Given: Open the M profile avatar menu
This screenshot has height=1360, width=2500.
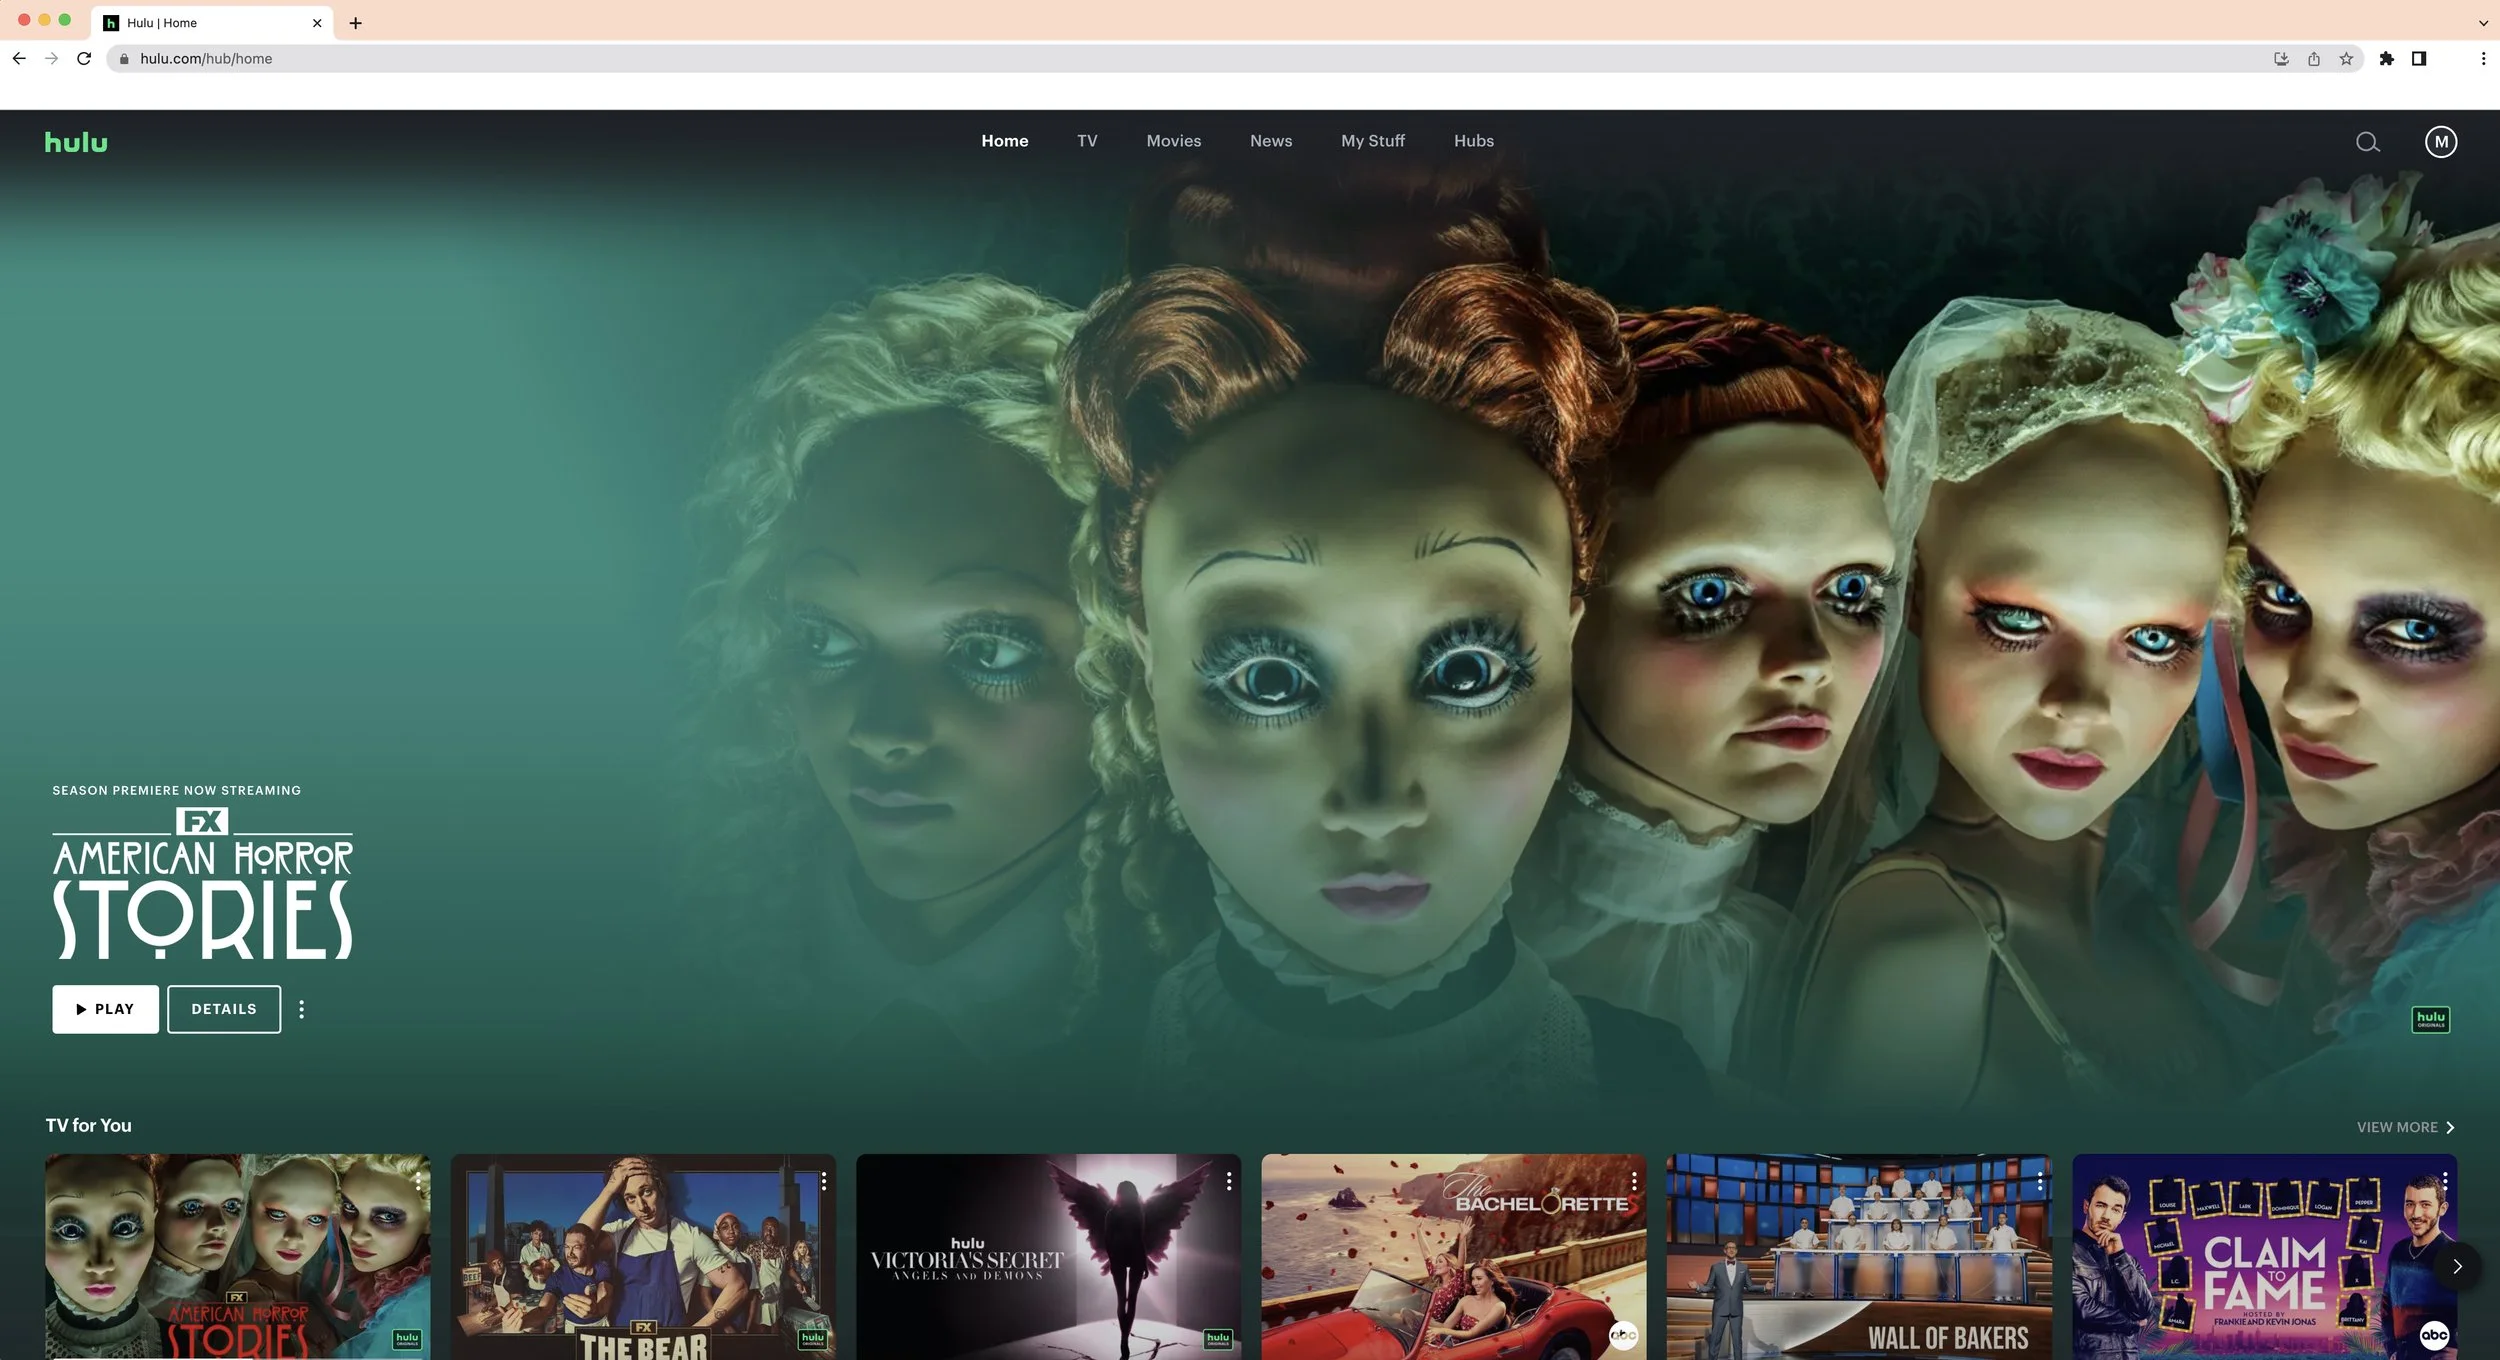Looking at the screenshot, I should [x=2441, y=142].
